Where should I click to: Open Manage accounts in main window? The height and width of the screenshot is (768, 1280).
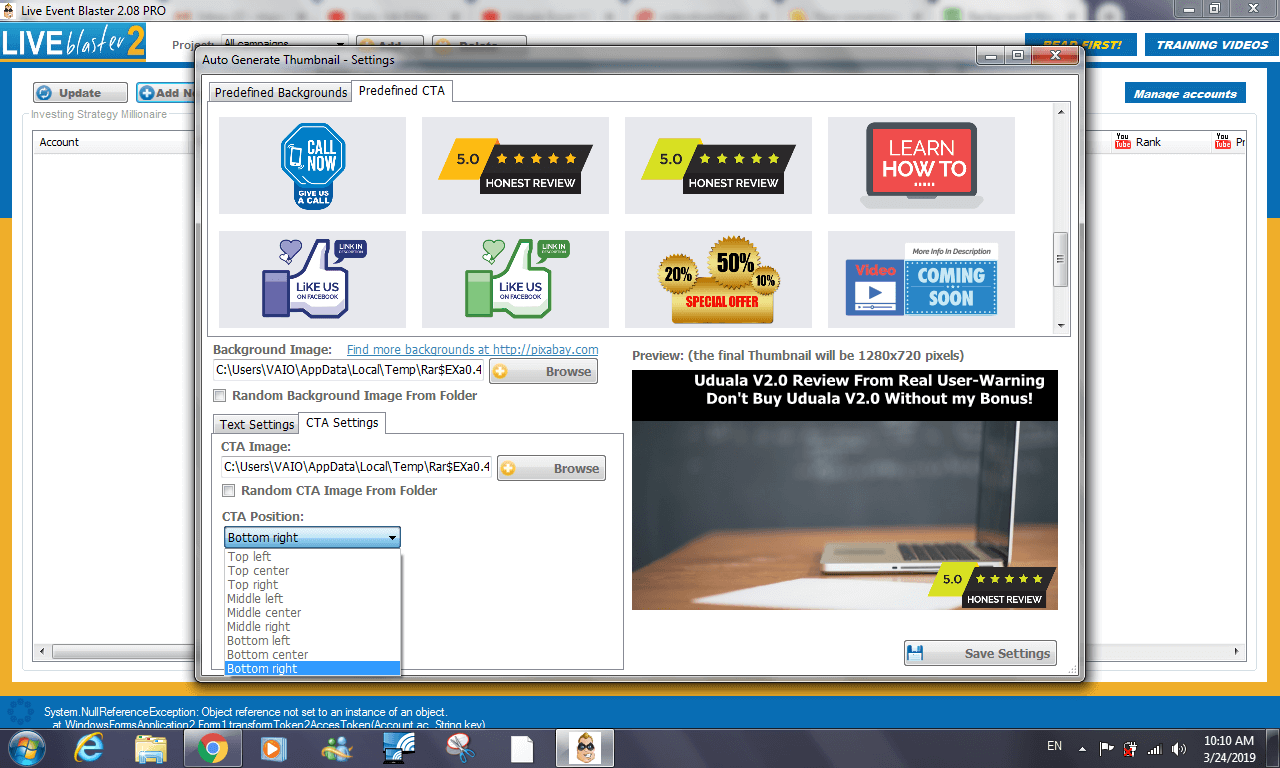(1185, 93)
